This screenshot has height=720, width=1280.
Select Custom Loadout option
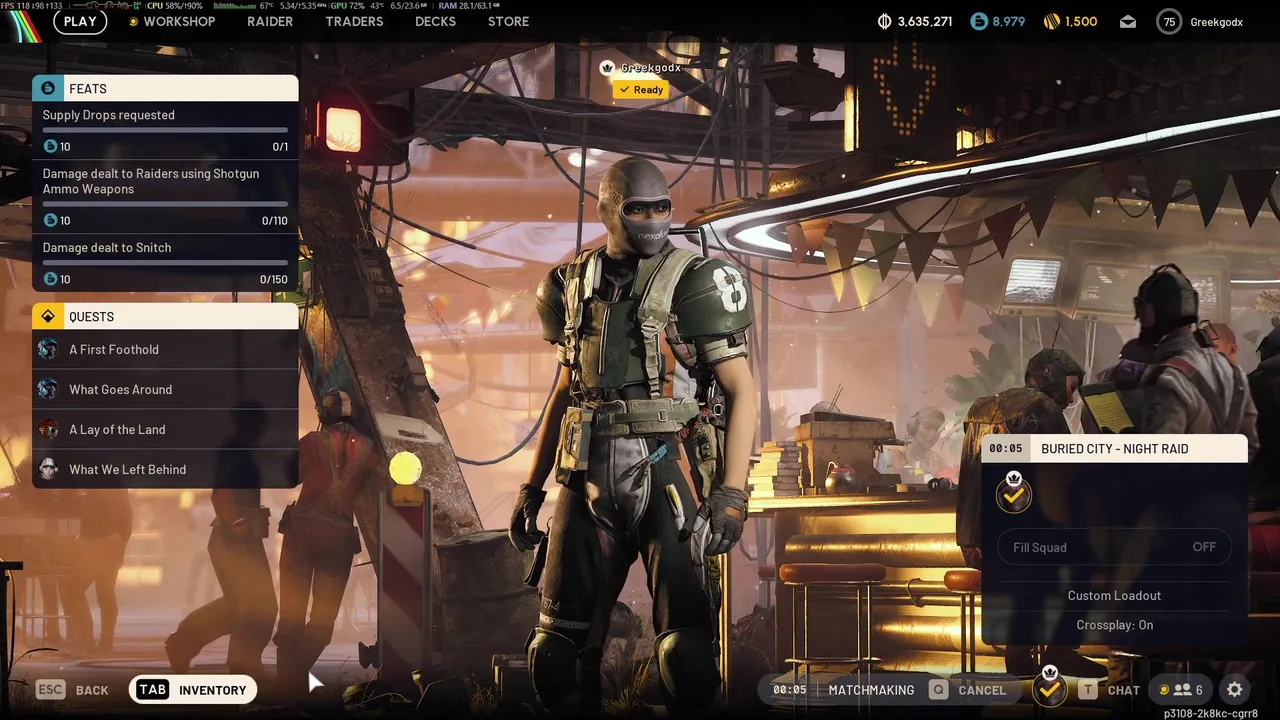click(x=1114, y=595)
